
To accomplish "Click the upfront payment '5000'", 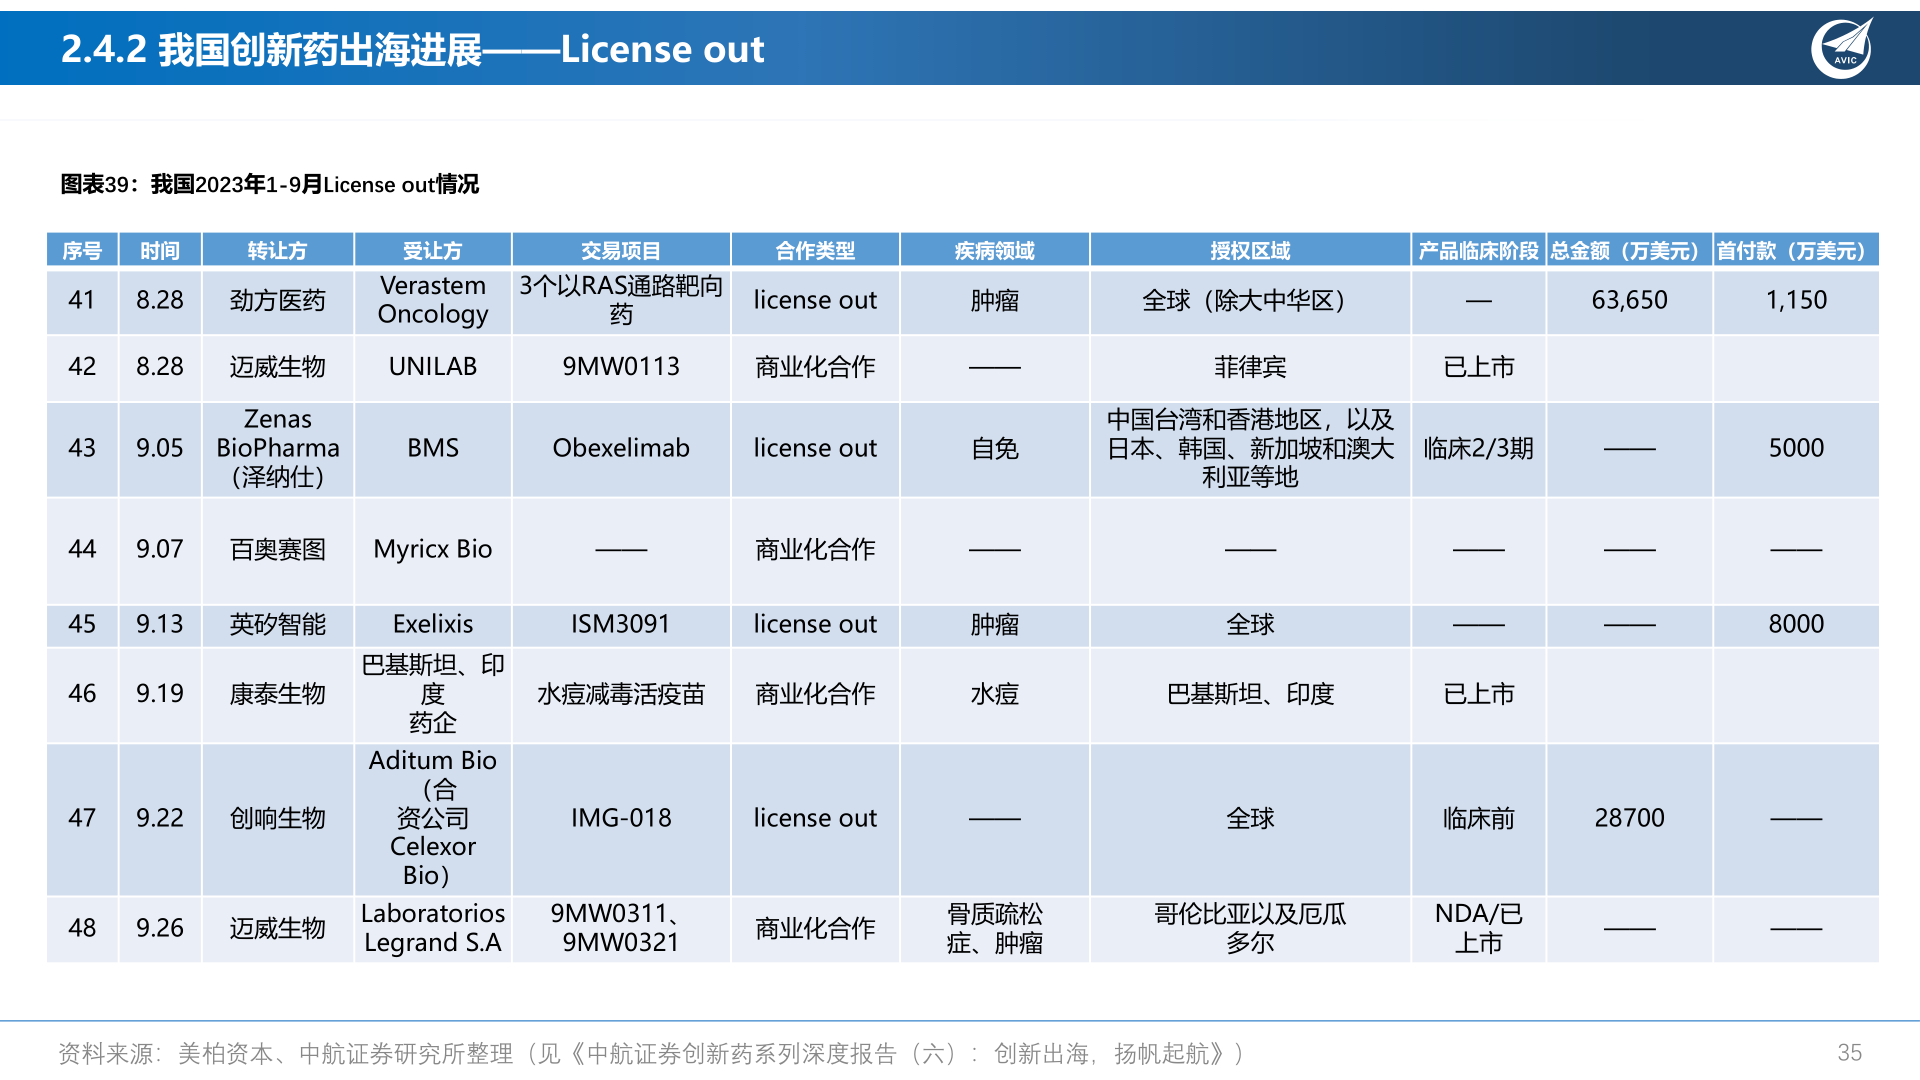I will (x=1796, y=448).
